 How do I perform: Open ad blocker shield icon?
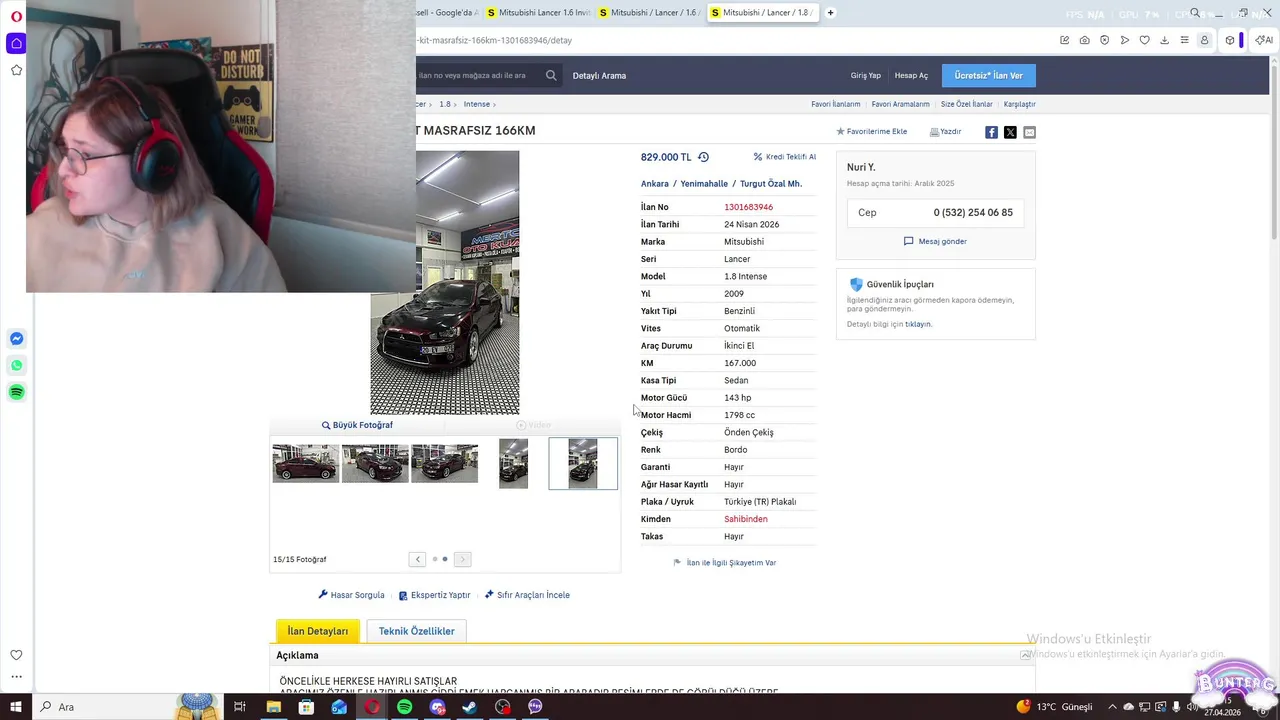point(1104,40)
